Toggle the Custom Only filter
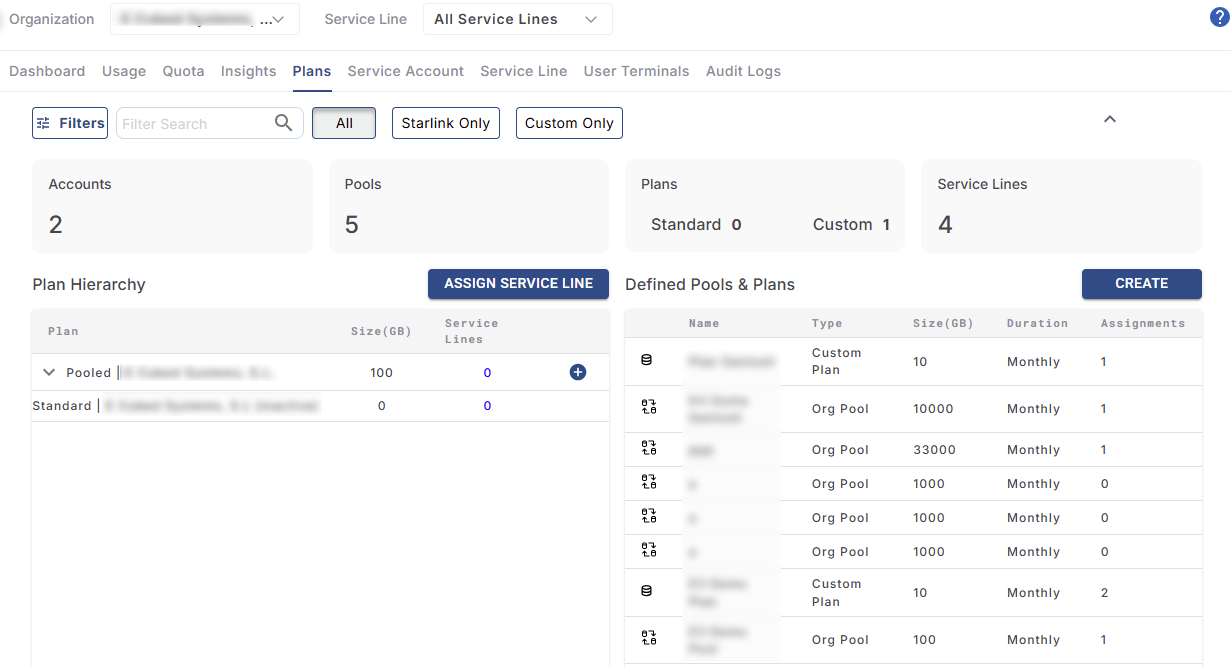1231x667 pixels. pos(569,123)
